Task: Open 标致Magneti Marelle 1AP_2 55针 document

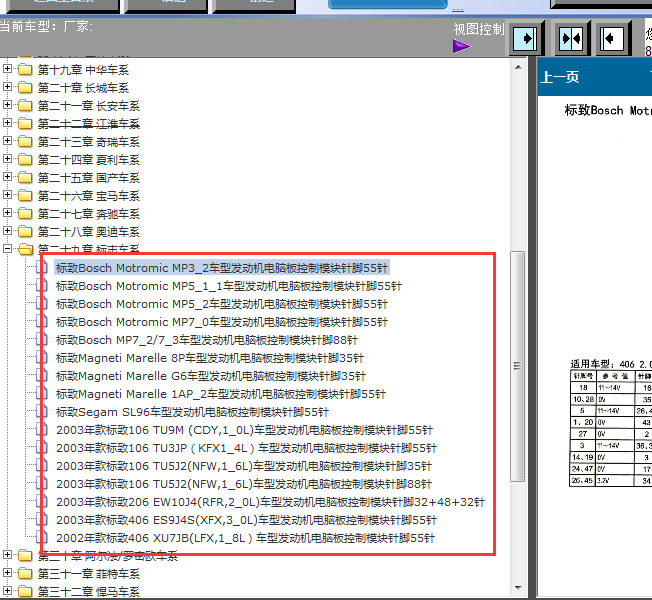Action: tap(221, 394)
